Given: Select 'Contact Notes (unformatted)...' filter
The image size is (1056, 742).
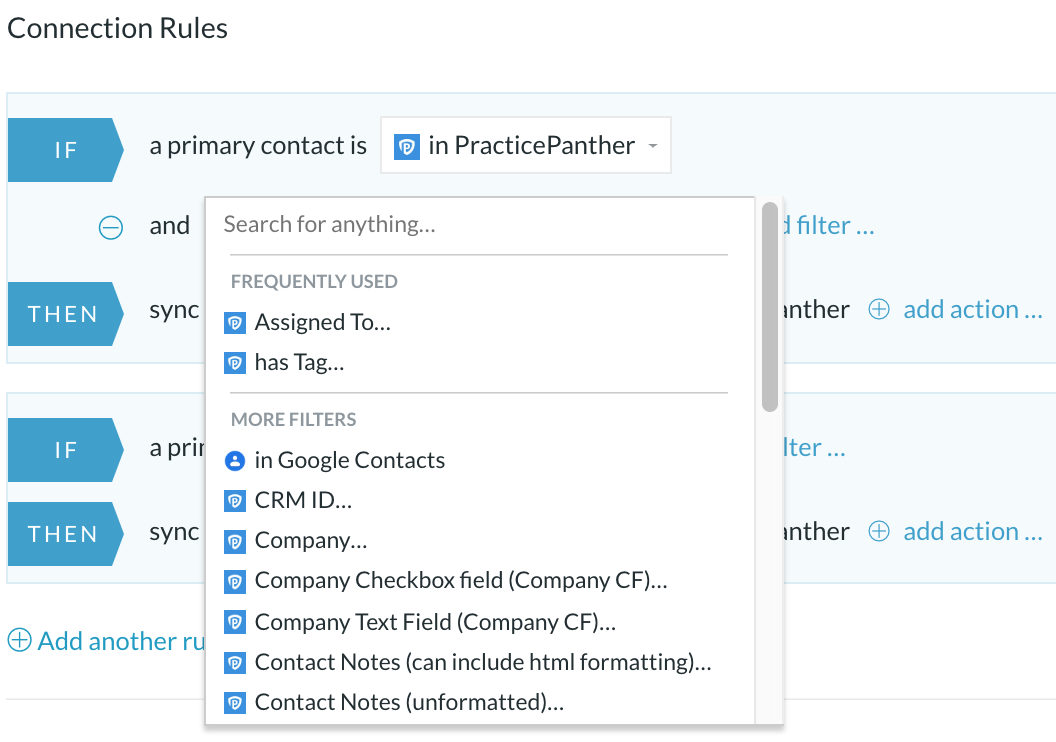Looking at the screenshot, I should 409,703.
